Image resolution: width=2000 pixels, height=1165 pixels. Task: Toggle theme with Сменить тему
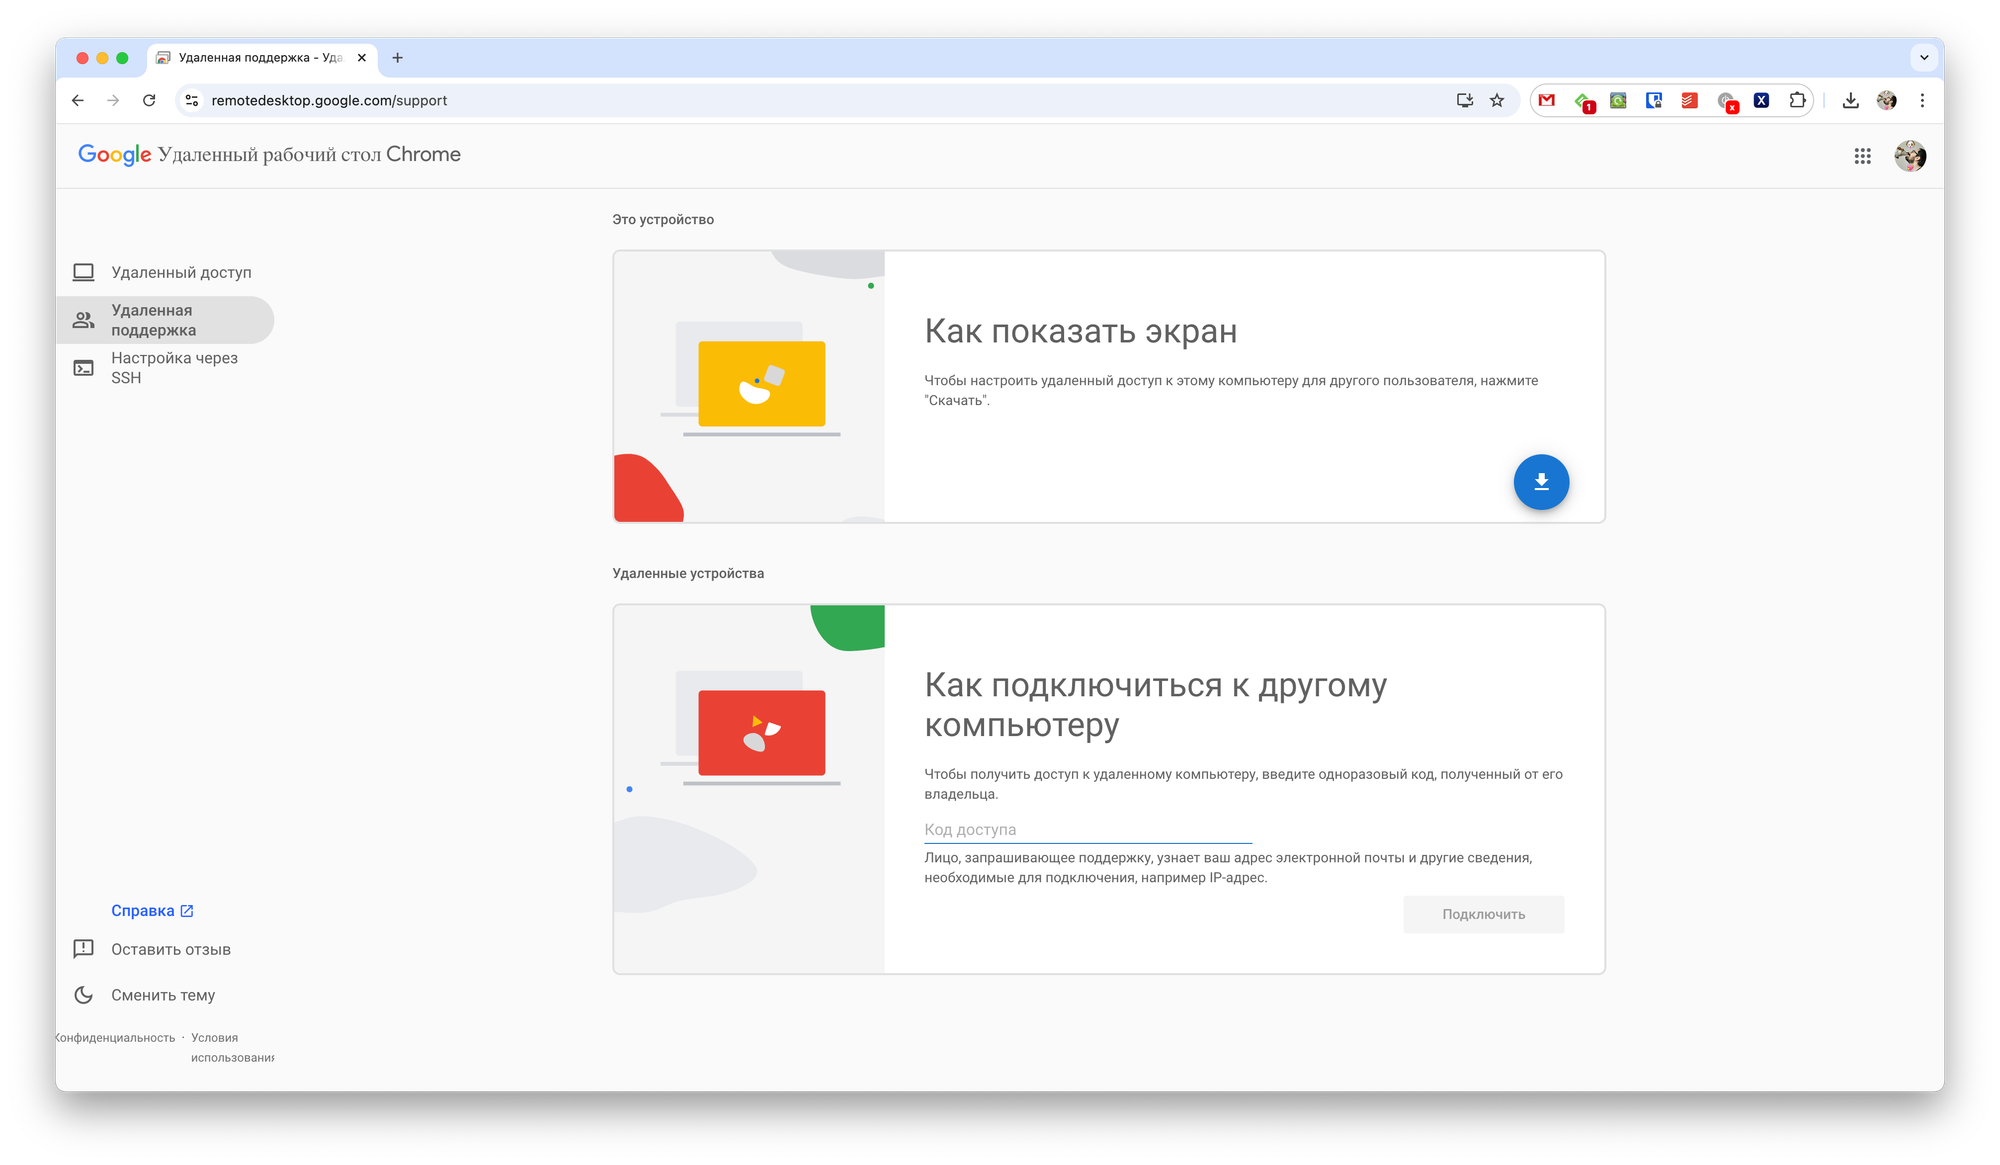[x=163, y=995]
